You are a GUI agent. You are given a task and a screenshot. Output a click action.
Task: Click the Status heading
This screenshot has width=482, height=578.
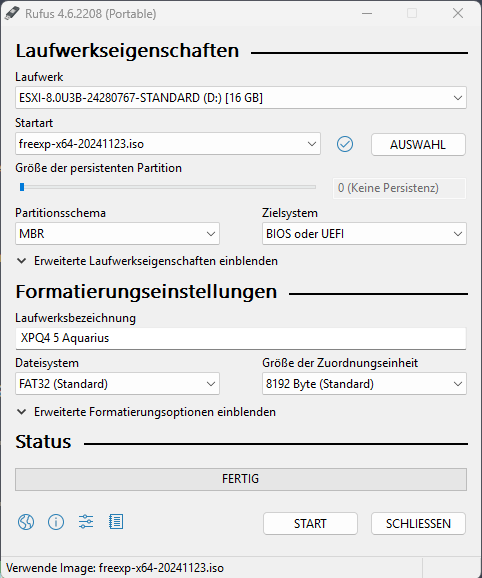[x=43, y=442]
